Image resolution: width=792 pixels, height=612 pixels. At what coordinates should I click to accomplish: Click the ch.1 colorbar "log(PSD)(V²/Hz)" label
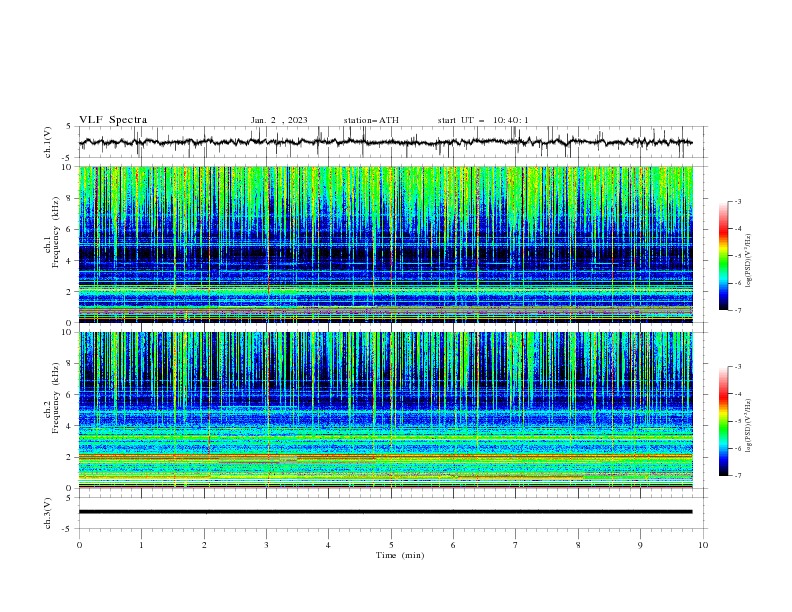[749, 261]
